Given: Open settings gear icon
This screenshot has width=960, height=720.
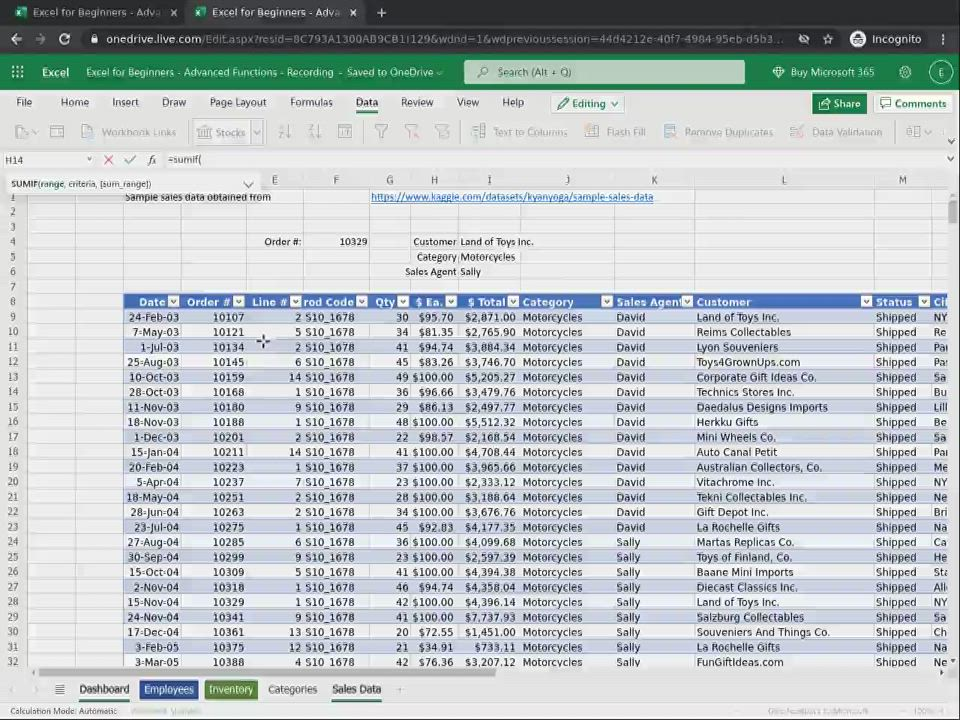Looking at the screenshot, I should tap(905, 72).
